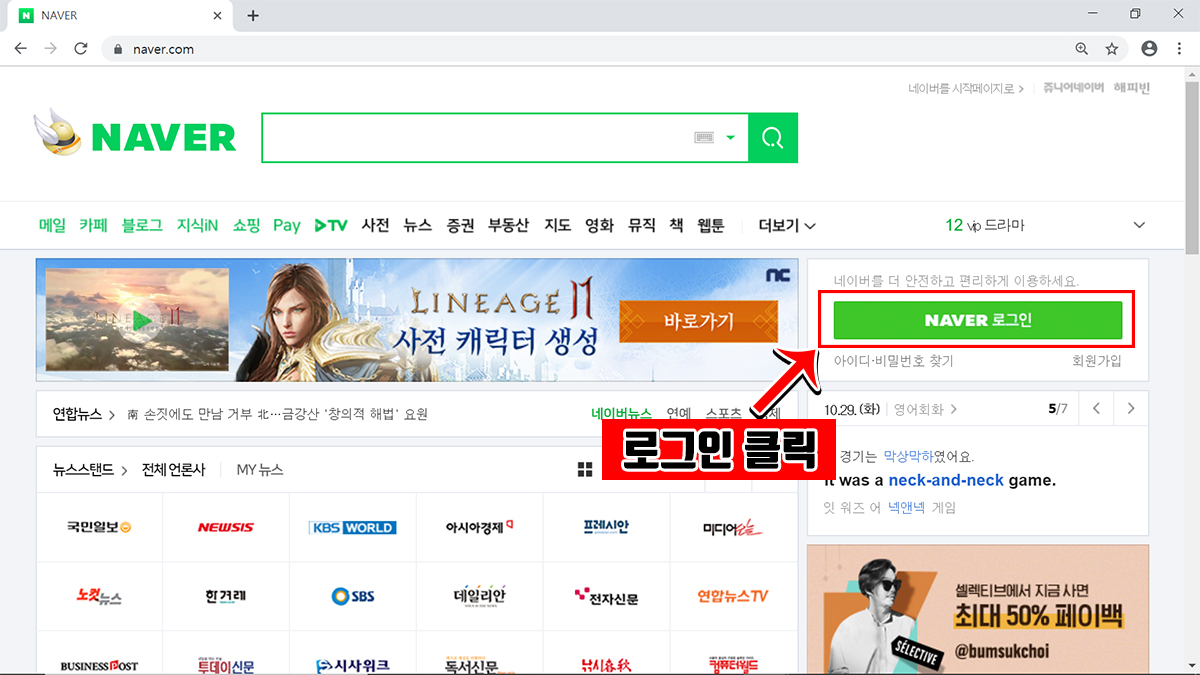Click the 막상막하 highlighted word
The height and width of the screenshot is (675, 1200).
(x=908, y=456)
